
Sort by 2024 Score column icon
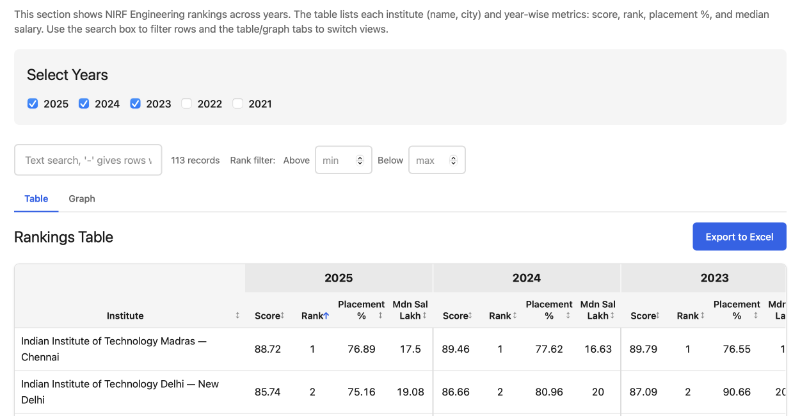coord(471,316)
